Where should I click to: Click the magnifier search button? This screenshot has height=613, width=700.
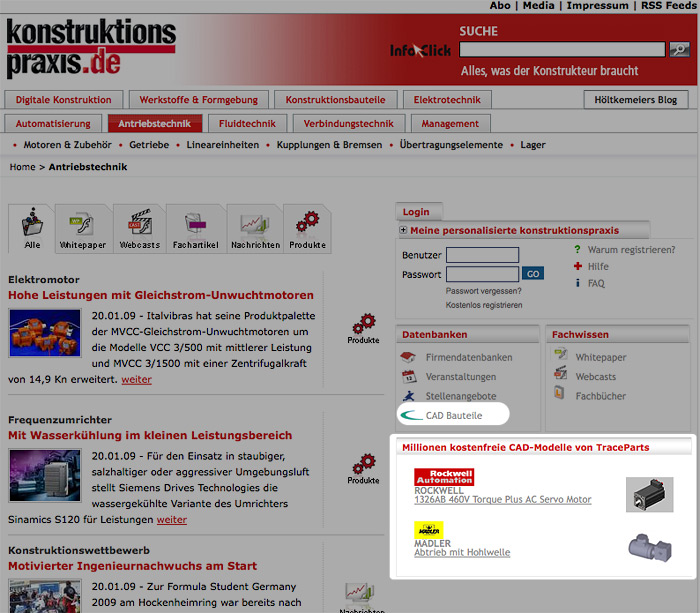tap(680, 49)
